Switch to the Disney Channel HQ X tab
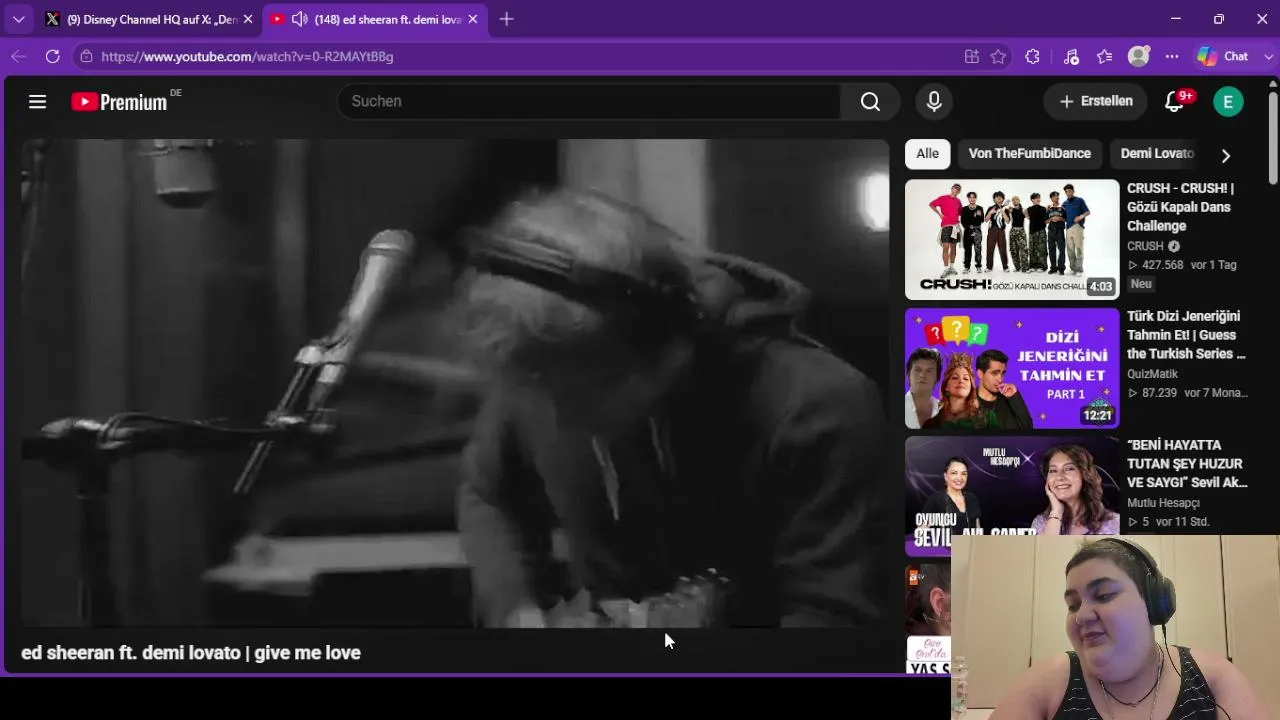This screenshot has width=1280, height=720. click(x=148, y=19)
